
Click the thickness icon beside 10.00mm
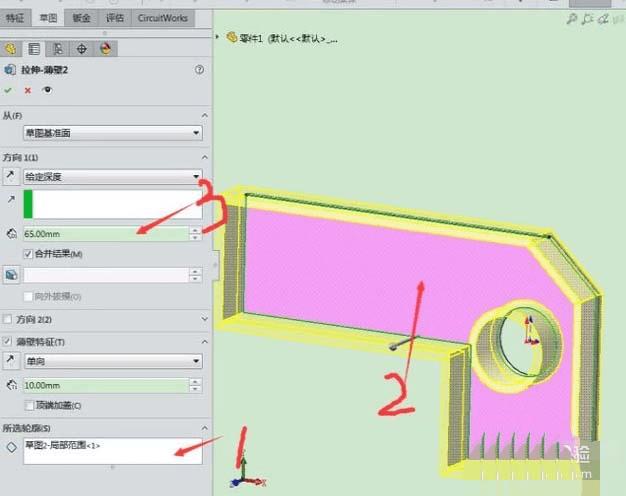(x=12, y=385)
